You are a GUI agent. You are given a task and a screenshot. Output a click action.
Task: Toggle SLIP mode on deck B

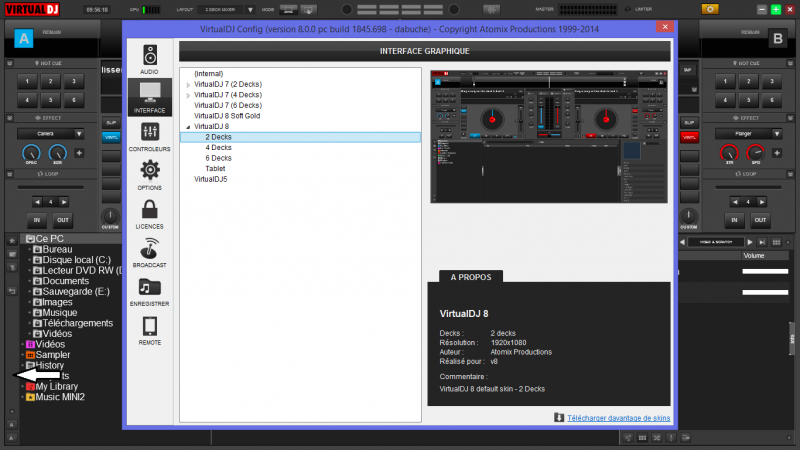[x=689, y=123]
